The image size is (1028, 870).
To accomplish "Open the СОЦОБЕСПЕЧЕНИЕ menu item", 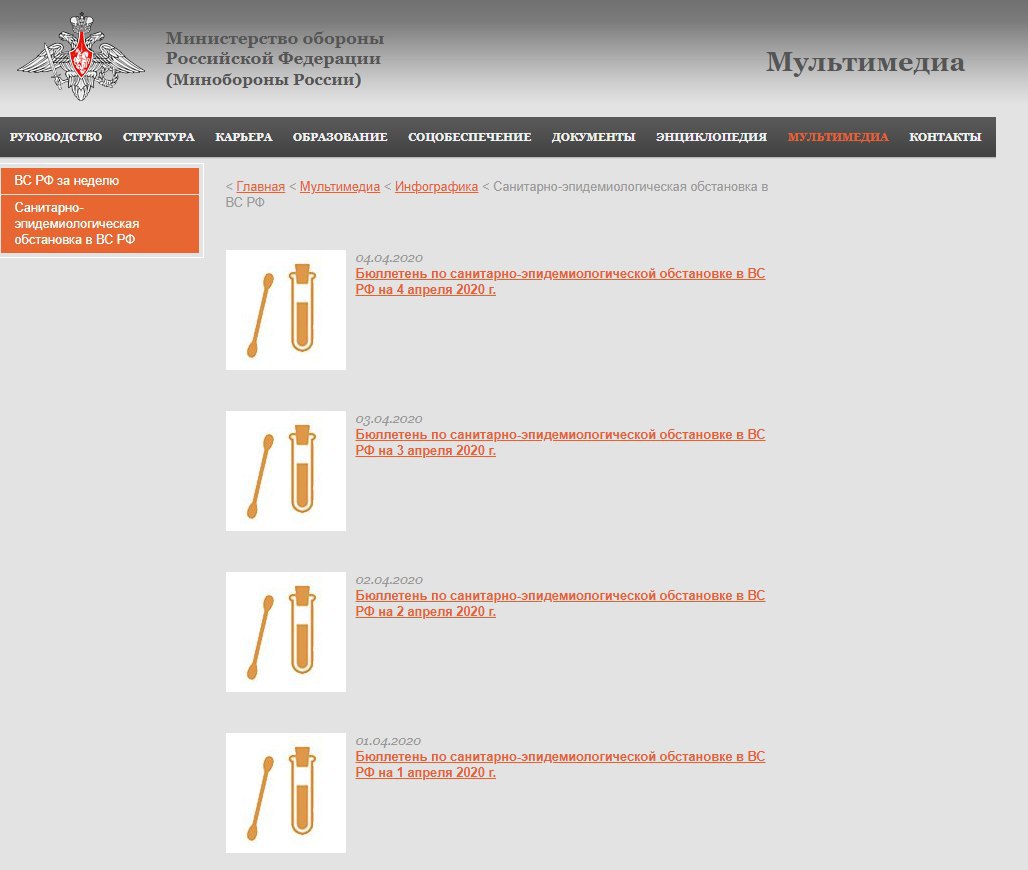I will point(469,137).
